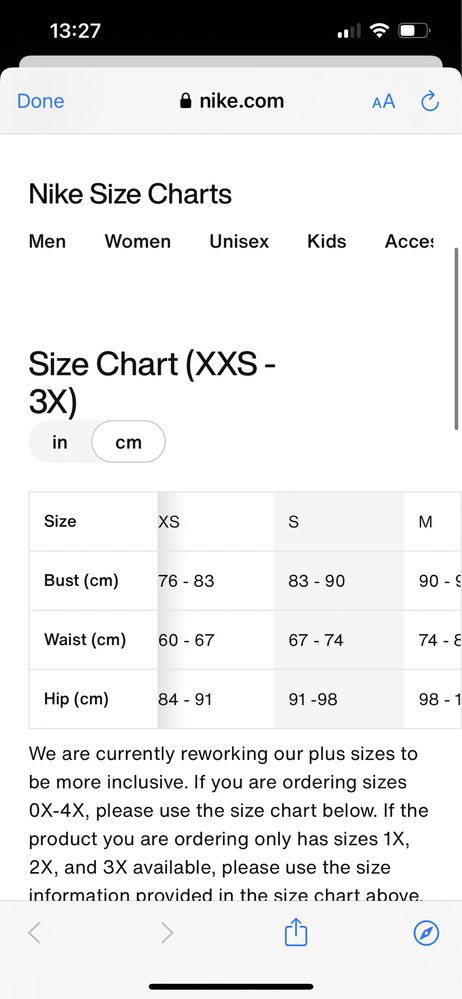This screenshot has width=462, height=999.
Task: Close the in-app browser with Done
Action: click(41, 101)
